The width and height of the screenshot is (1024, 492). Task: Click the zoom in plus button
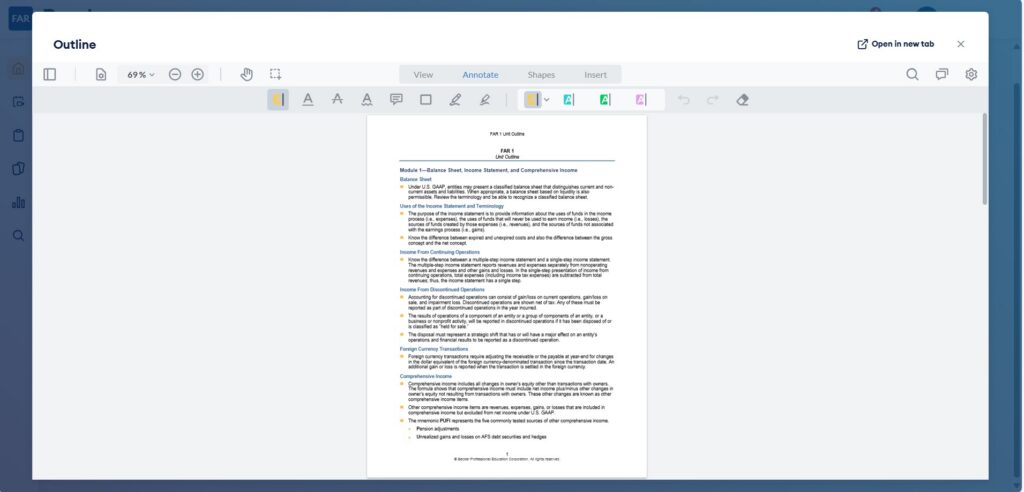pyautogui.click(x=198, y=74)
